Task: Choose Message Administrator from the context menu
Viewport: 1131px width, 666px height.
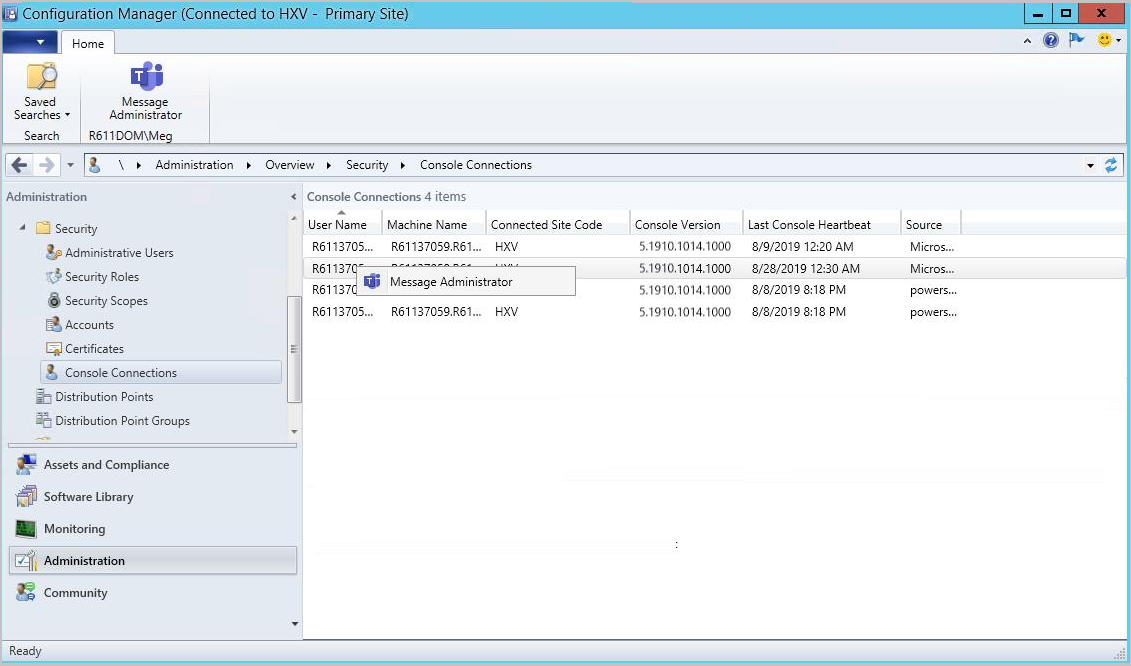Action: pos(466,281)
